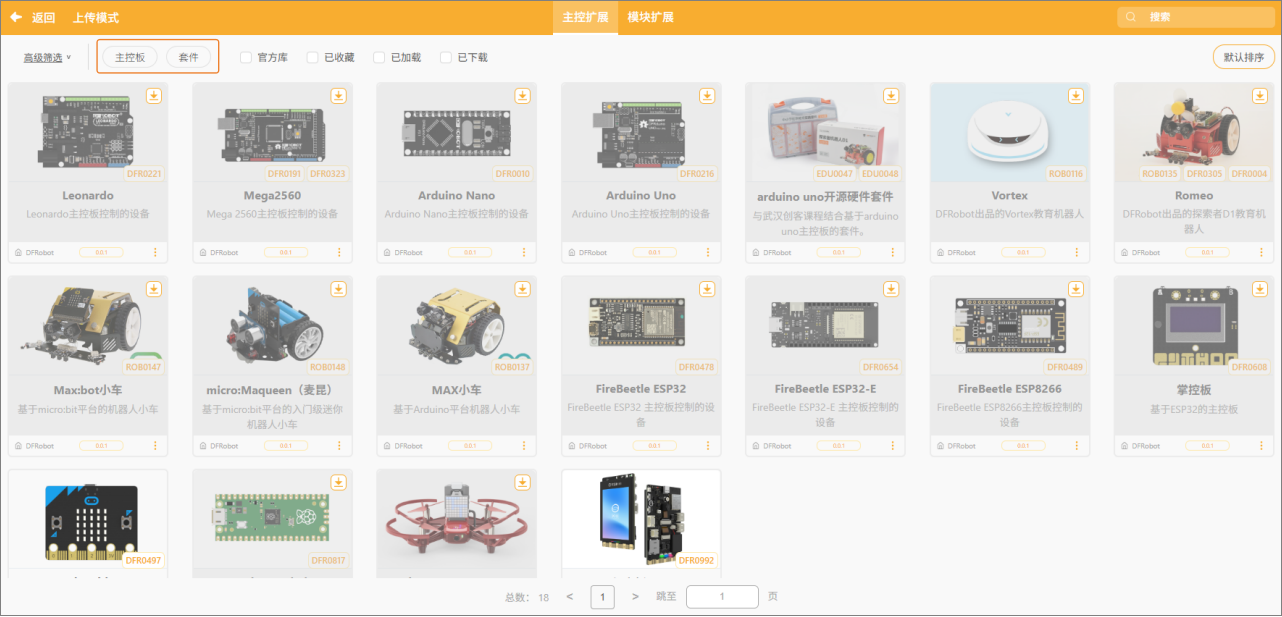Open the 默认排序 sort dropdown
1282x617 pixels.
(1243, 57)
